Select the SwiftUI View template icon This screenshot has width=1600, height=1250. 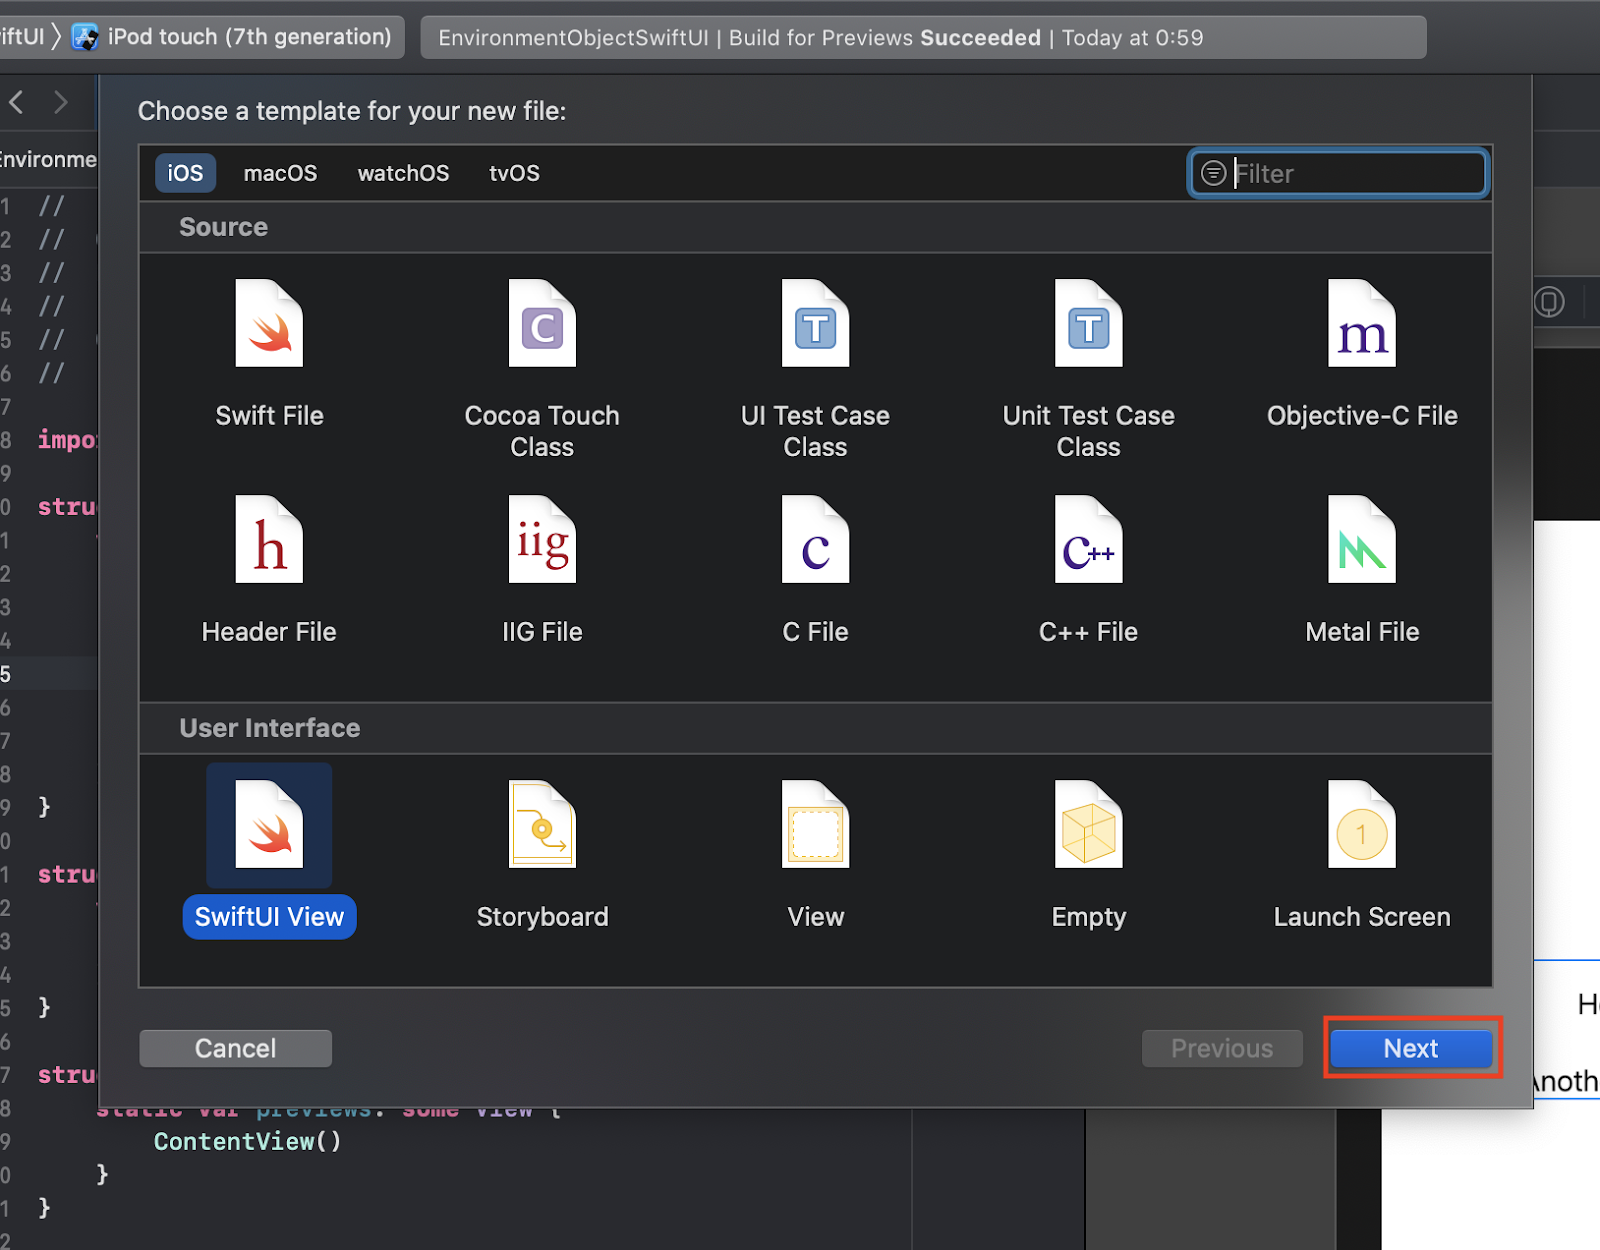pyautogui.click(x=269, y=824)
